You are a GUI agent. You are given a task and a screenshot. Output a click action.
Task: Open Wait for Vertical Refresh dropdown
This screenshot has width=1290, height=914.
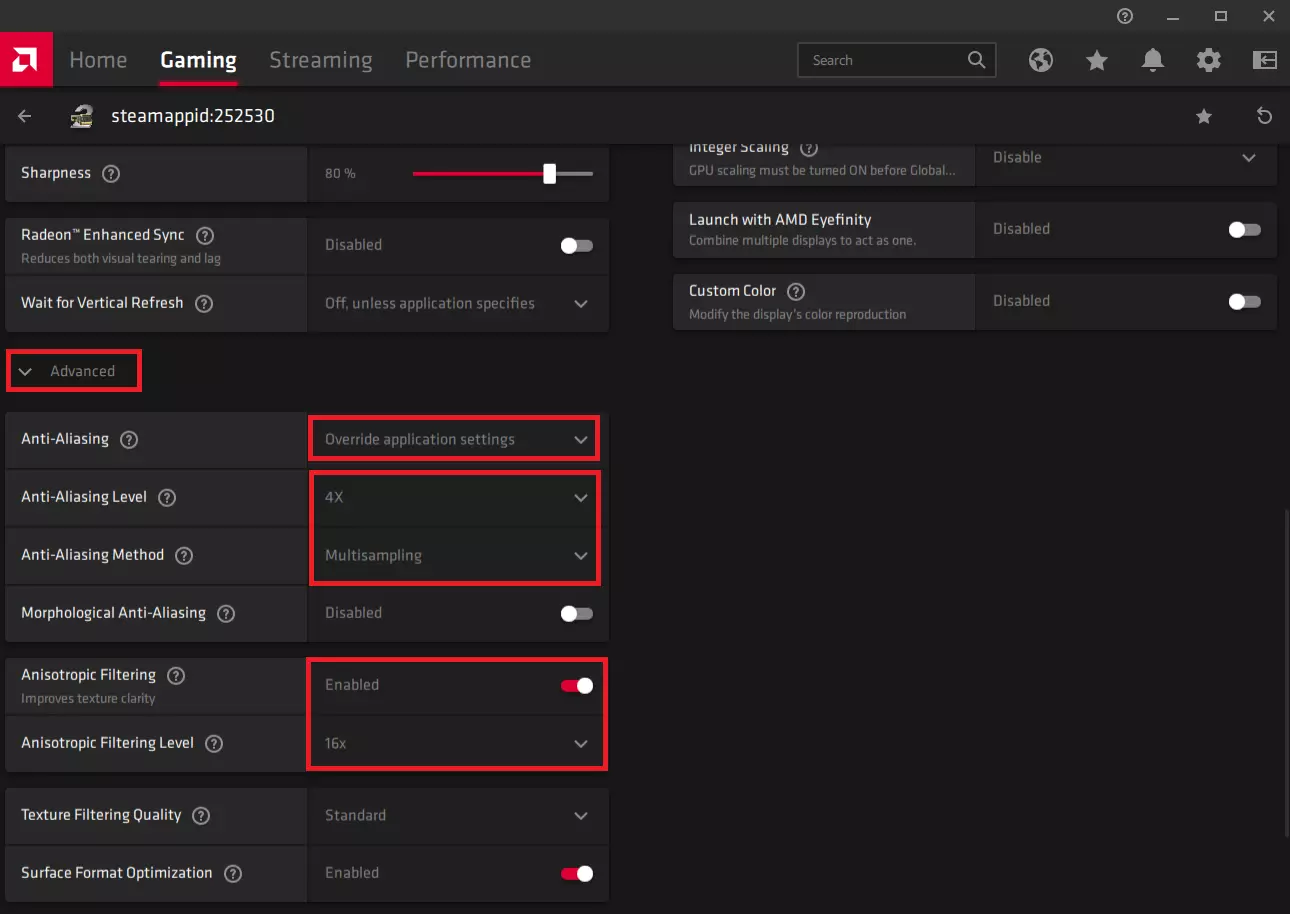click(457, 303)
